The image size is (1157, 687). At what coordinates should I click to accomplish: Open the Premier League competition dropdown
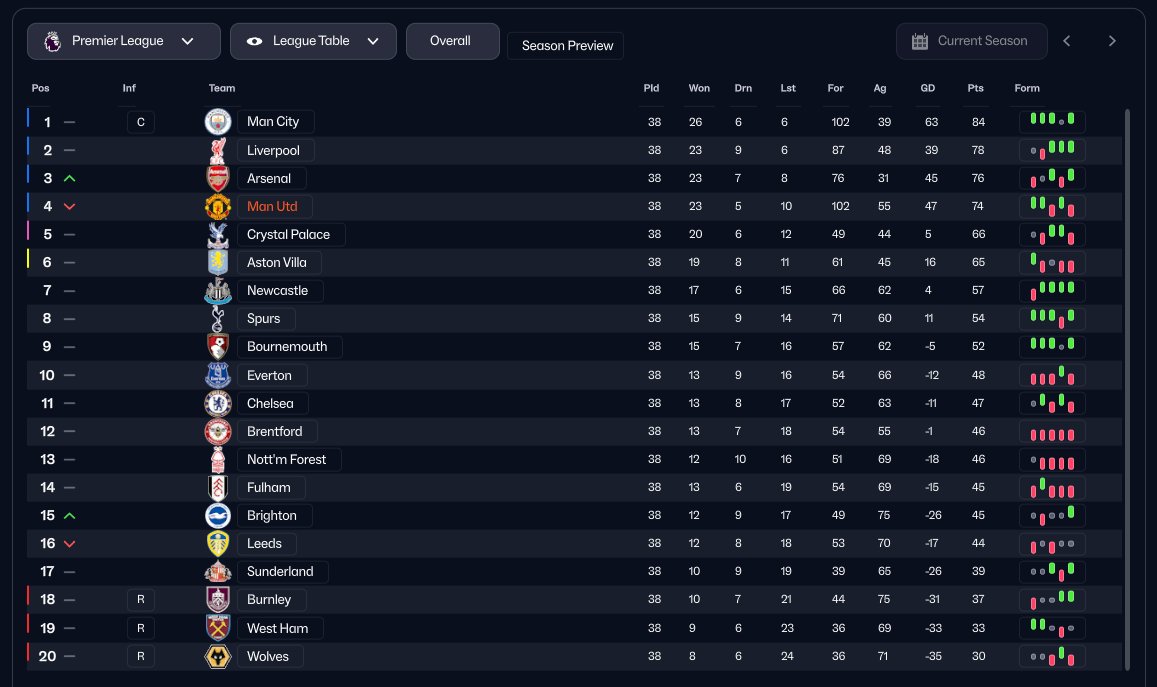tap(124, 41)
